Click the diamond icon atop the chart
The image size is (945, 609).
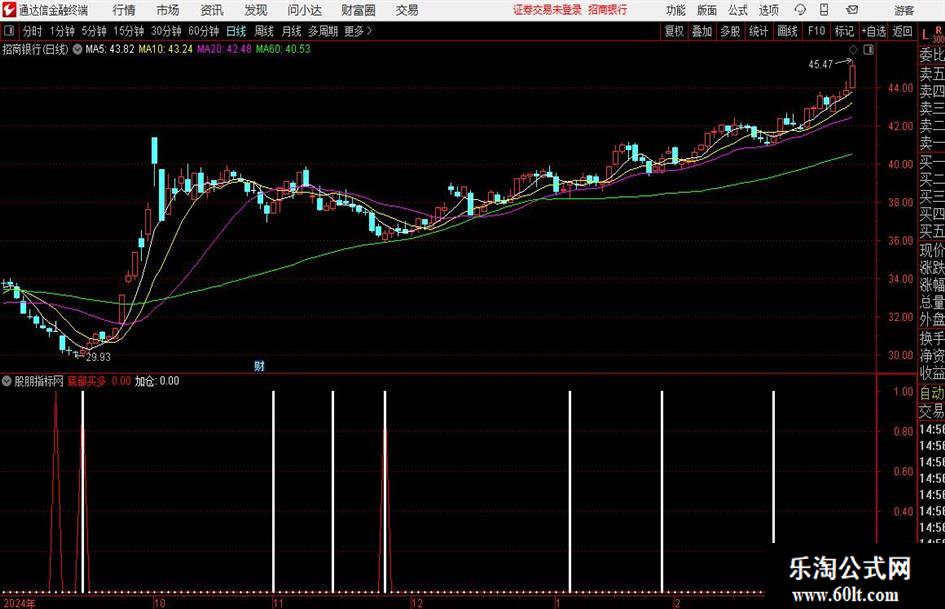point(853,50)
